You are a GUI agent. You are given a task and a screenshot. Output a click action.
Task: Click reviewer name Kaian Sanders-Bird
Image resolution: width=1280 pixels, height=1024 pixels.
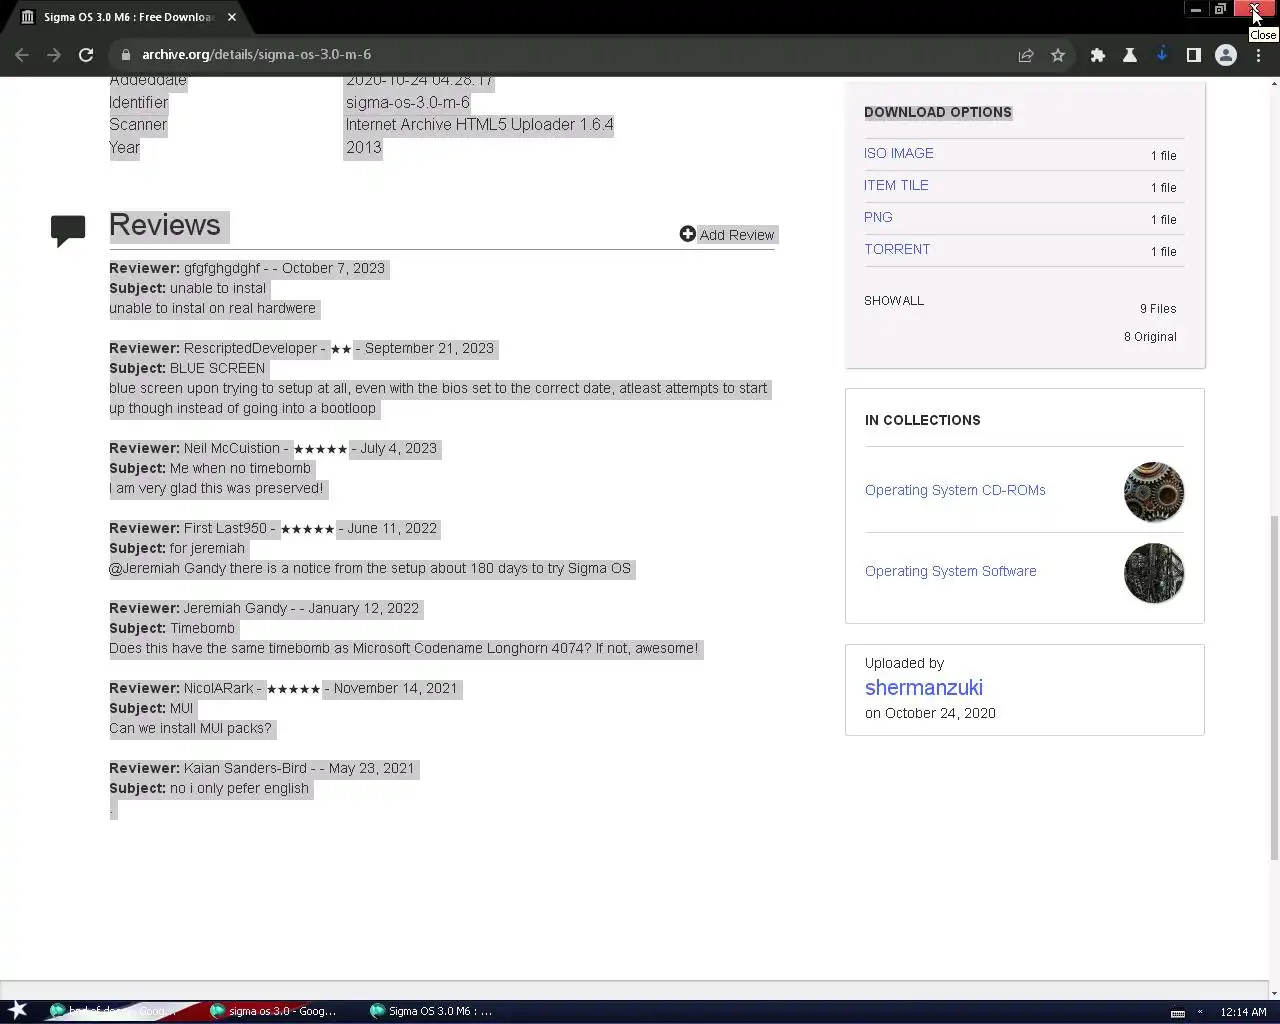click(x=245, y=768)
